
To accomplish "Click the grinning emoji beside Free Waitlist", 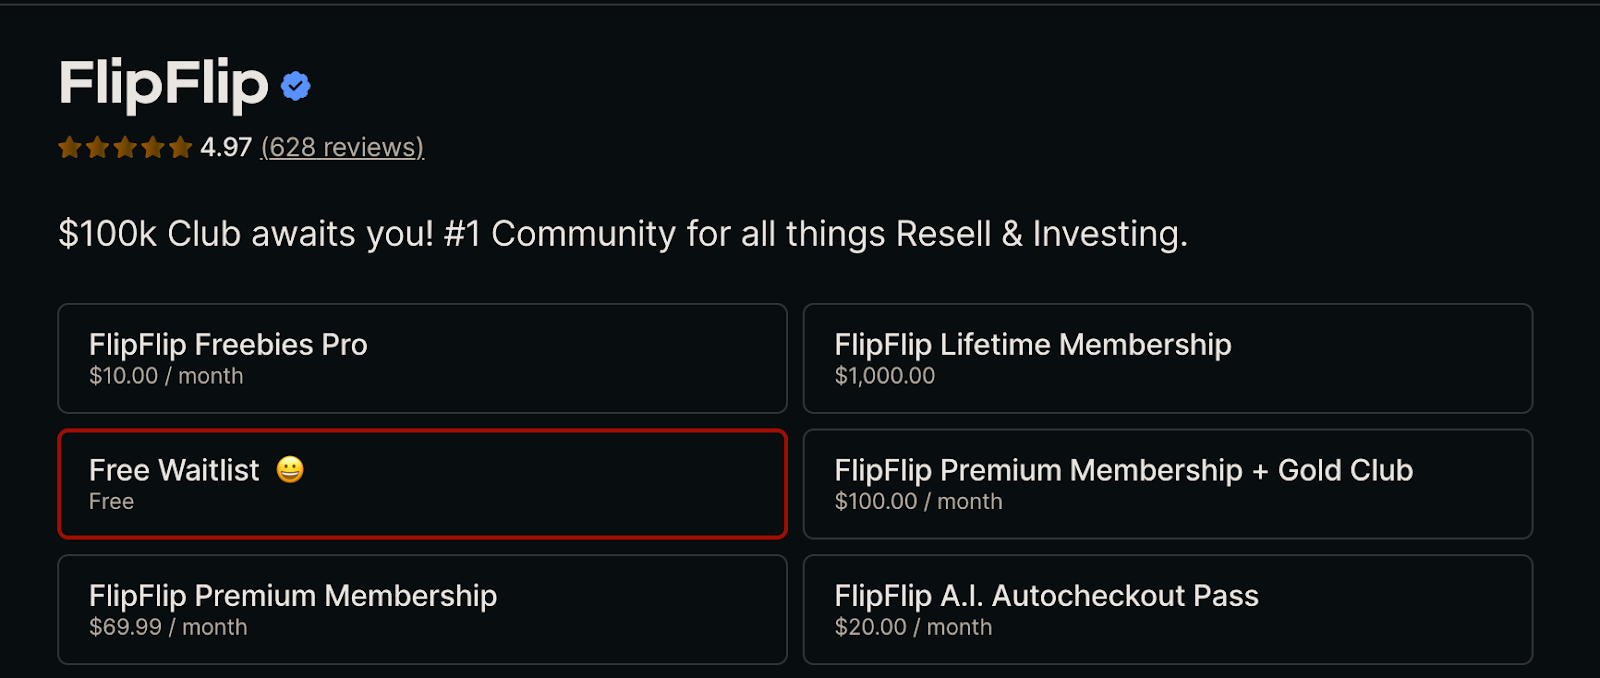I will (290, 470).
